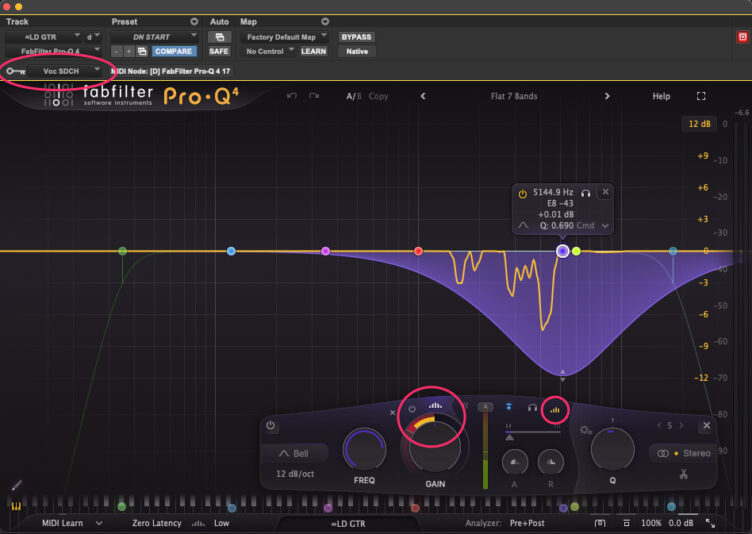
Task: Click the redo arrow icon
Action: click(x=314, y=96)
